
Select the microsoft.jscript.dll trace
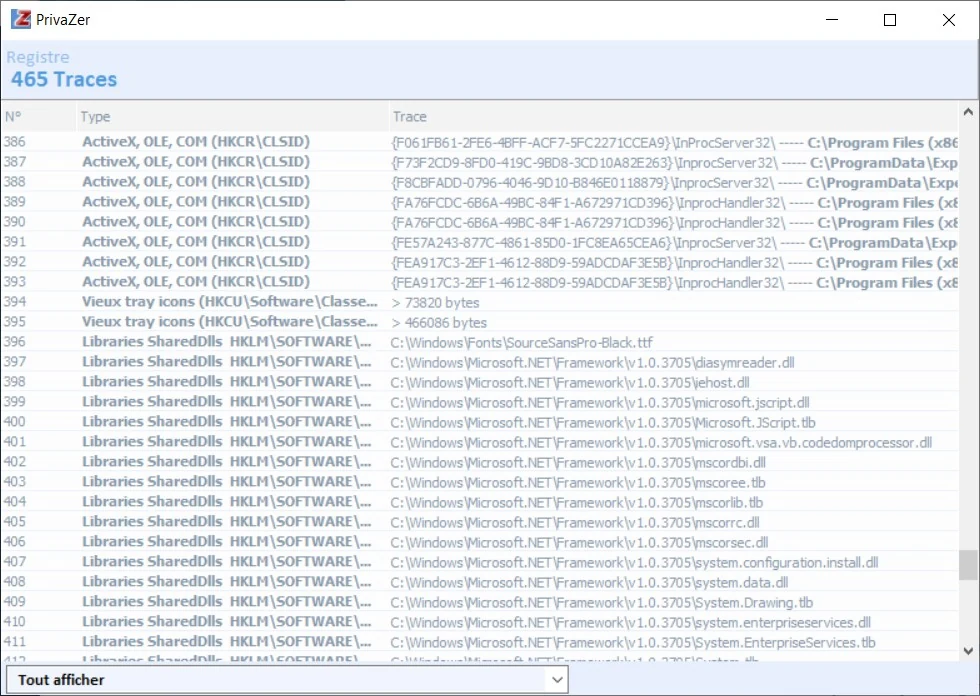[x=479, y=402]
